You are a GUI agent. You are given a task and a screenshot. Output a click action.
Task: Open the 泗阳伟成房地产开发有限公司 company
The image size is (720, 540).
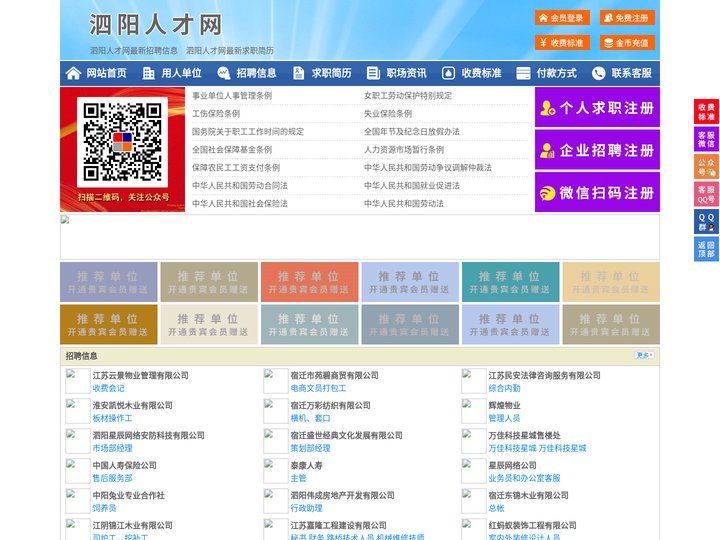(343, 495)
